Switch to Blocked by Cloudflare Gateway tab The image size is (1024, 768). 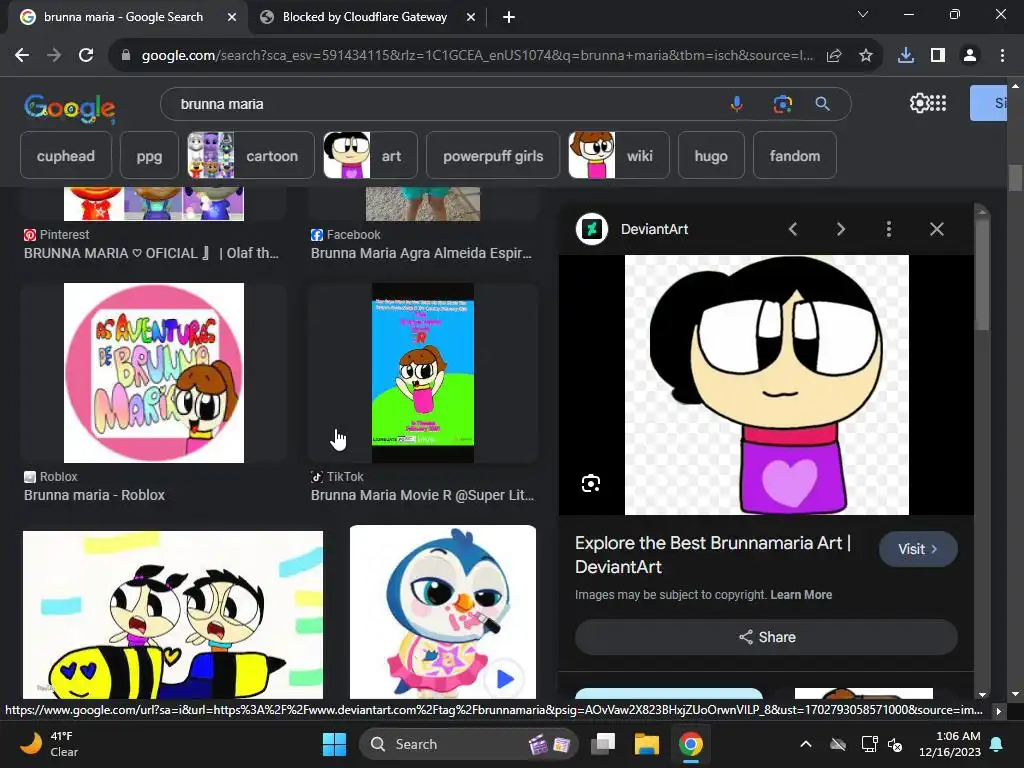click(364, 17)
